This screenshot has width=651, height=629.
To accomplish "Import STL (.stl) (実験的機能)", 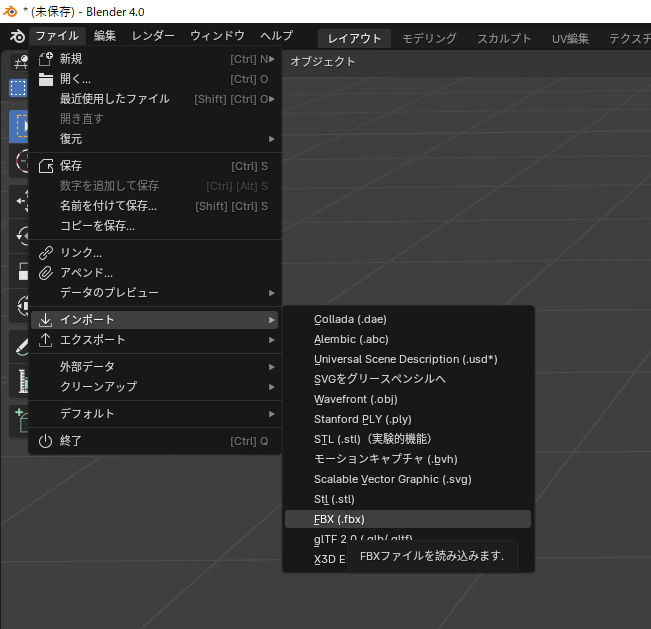I will pyautogui.click(x=408, y=439).
